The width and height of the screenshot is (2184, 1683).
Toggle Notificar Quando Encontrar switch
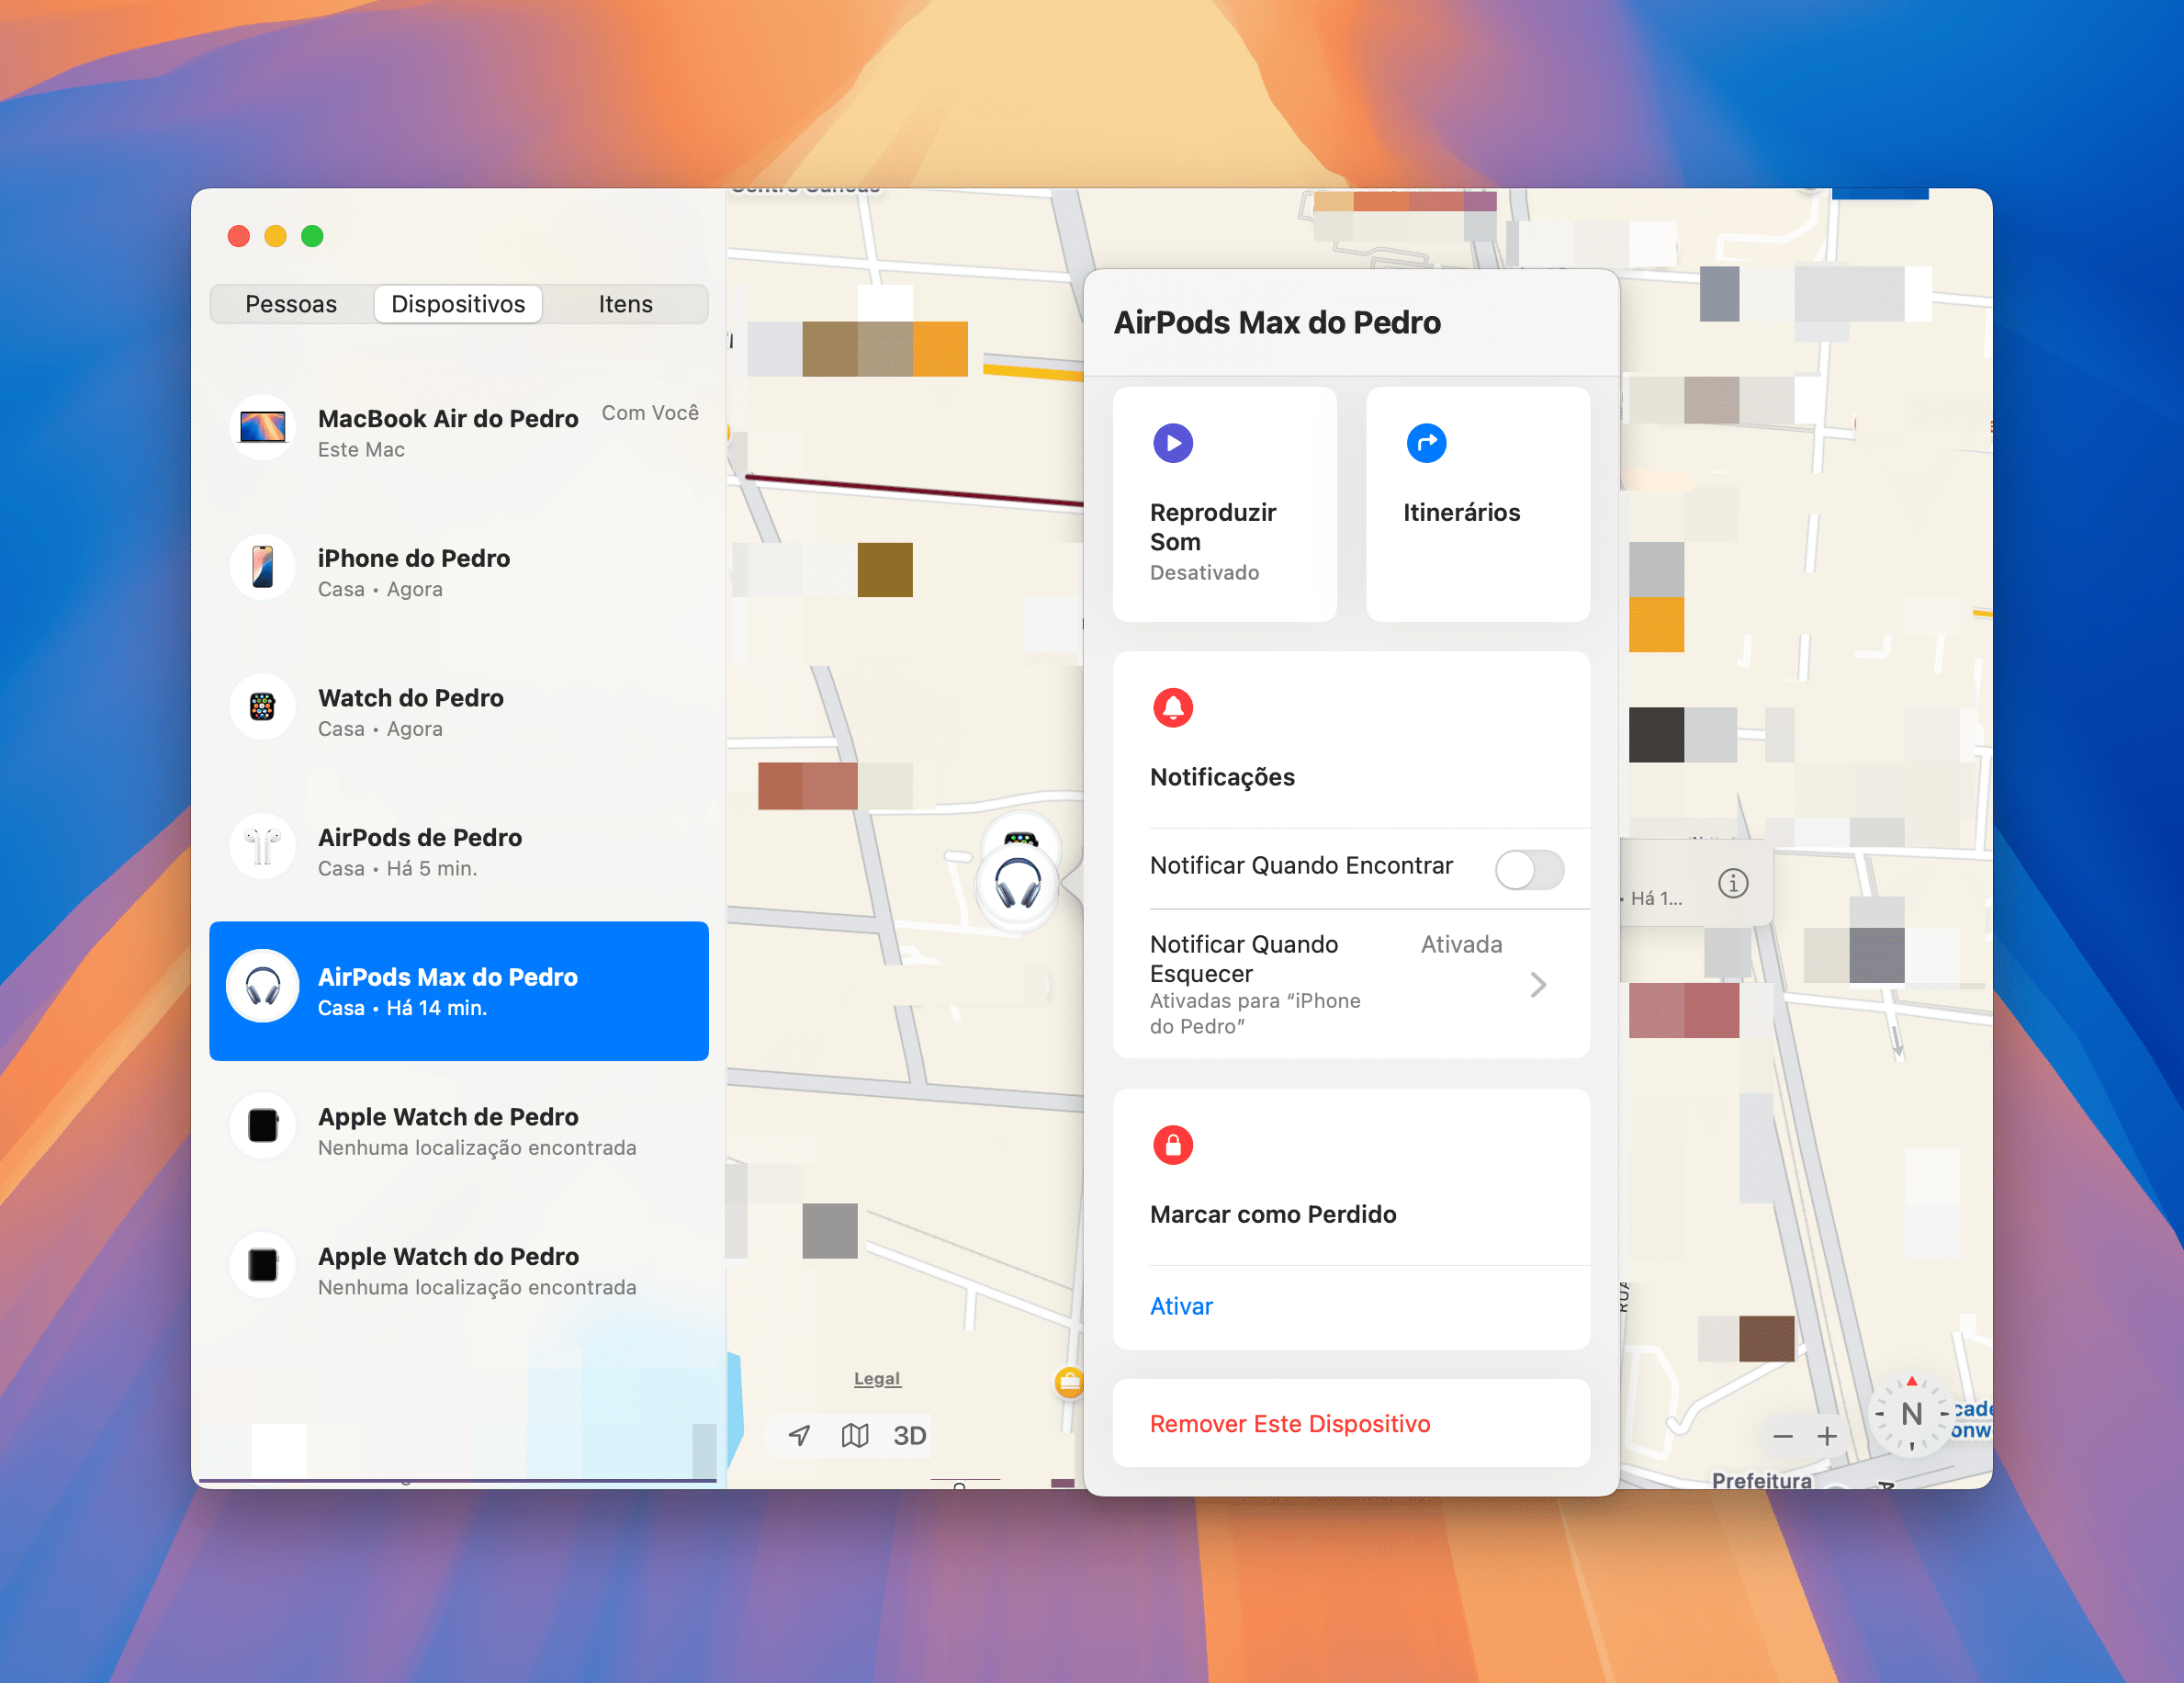1529,869
